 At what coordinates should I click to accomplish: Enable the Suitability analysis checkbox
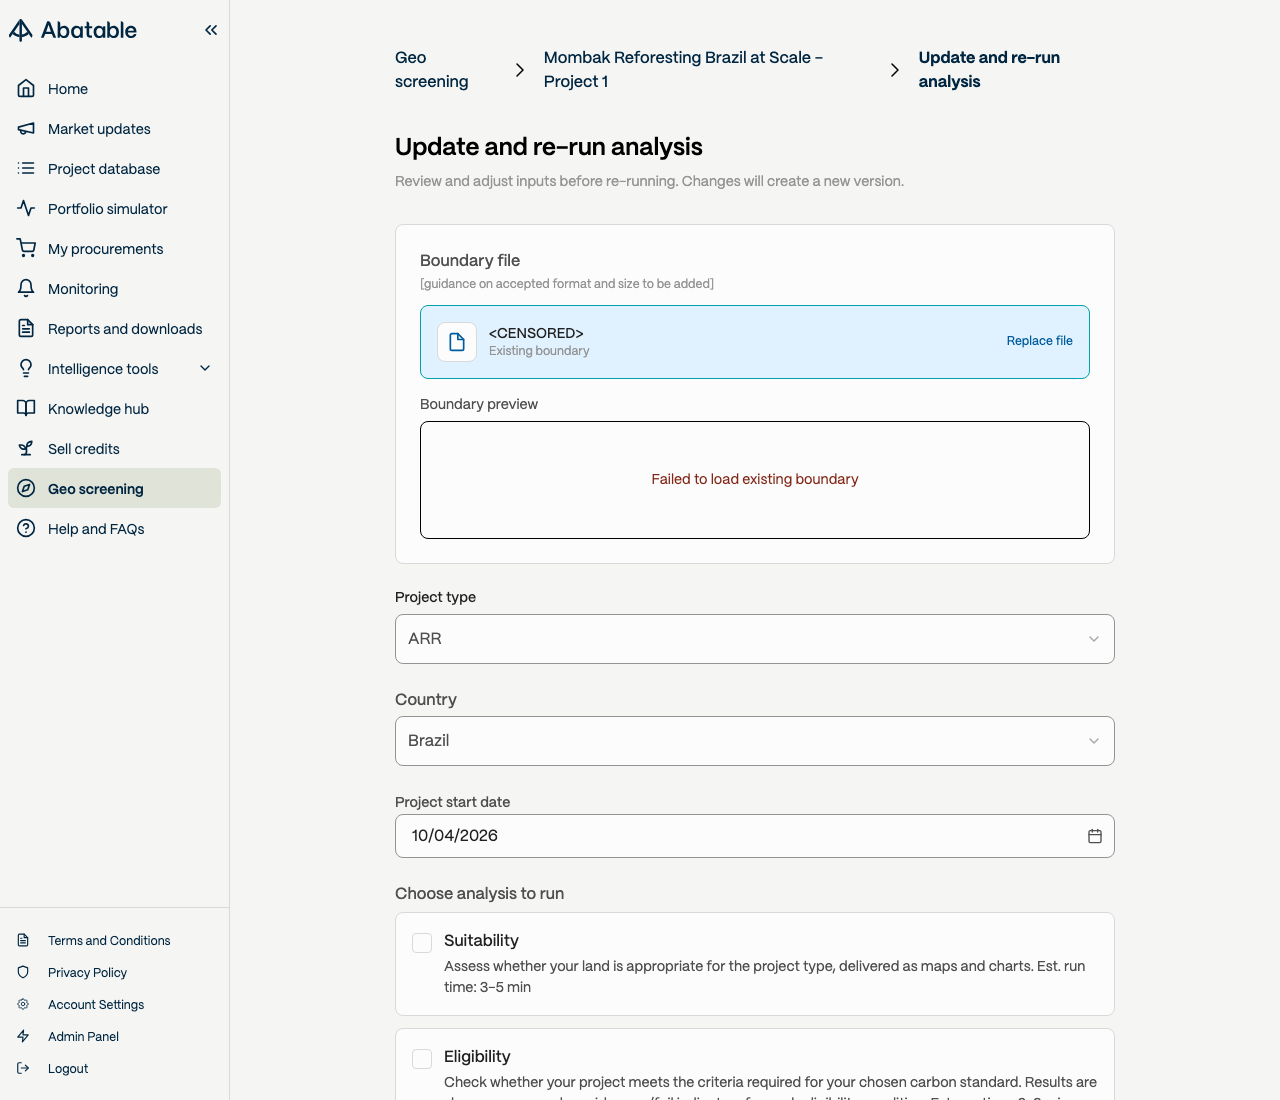[x=422, y=943]
